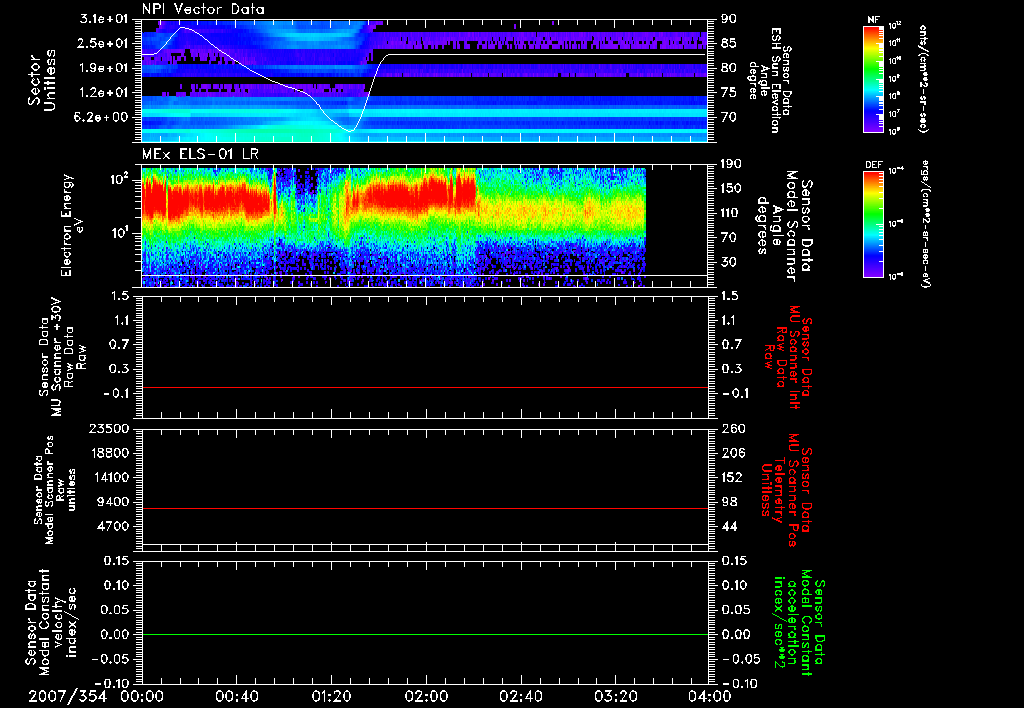
Task: Click the "04:00" time tick label
Action: point(709,696)
